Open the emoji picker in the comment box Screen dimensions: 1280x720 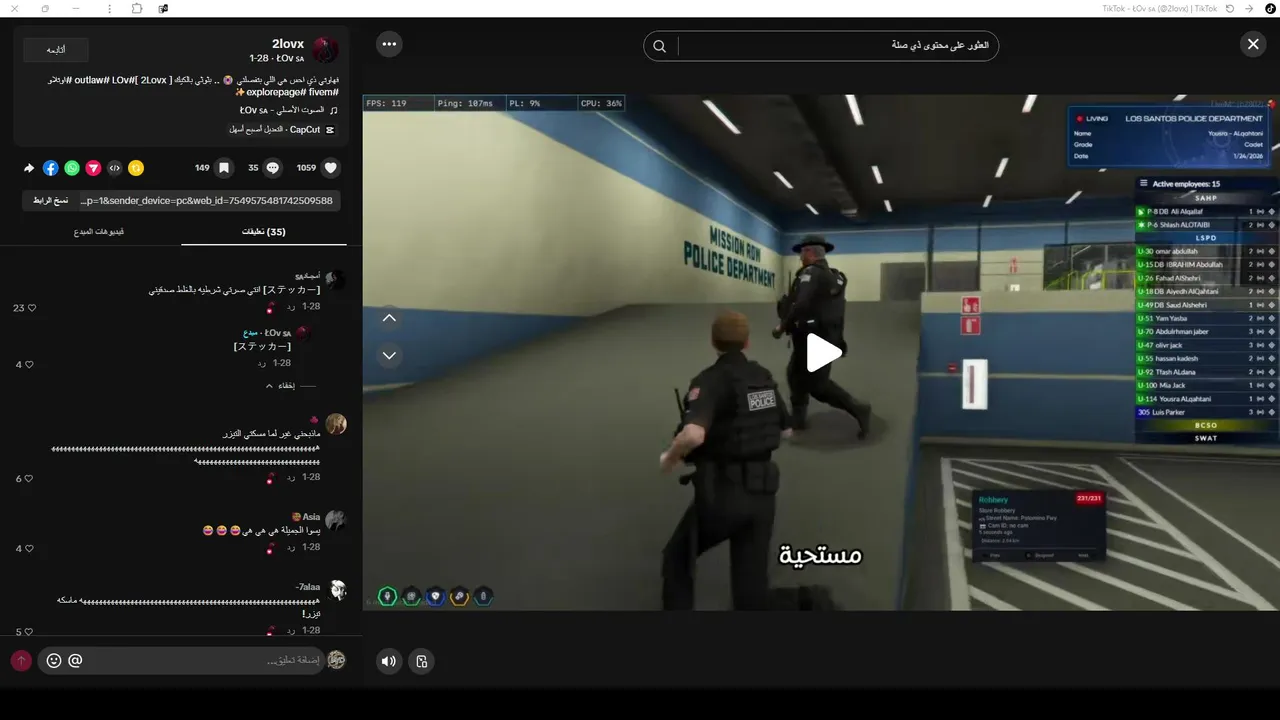pyautogui.click(x=54, y=660)
